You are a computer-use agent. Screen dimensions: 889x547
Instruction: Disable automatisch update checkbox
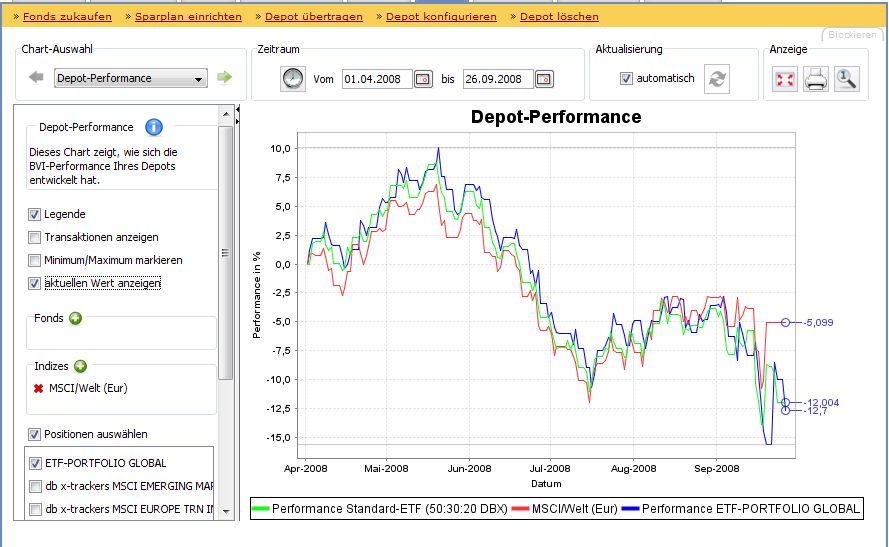(x=626, y=78)
